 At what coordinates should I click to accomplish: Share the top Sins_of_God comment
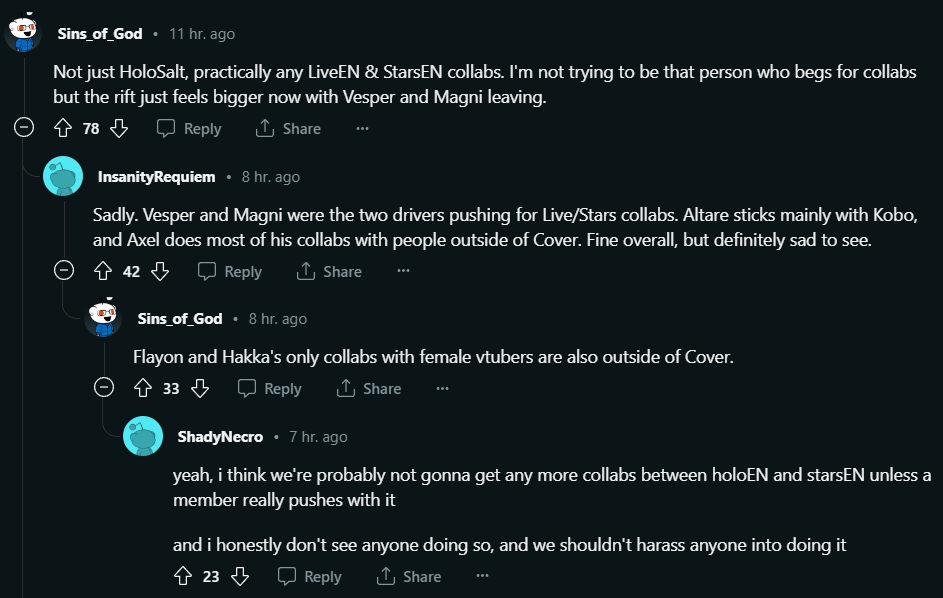(x=288, y=129)
